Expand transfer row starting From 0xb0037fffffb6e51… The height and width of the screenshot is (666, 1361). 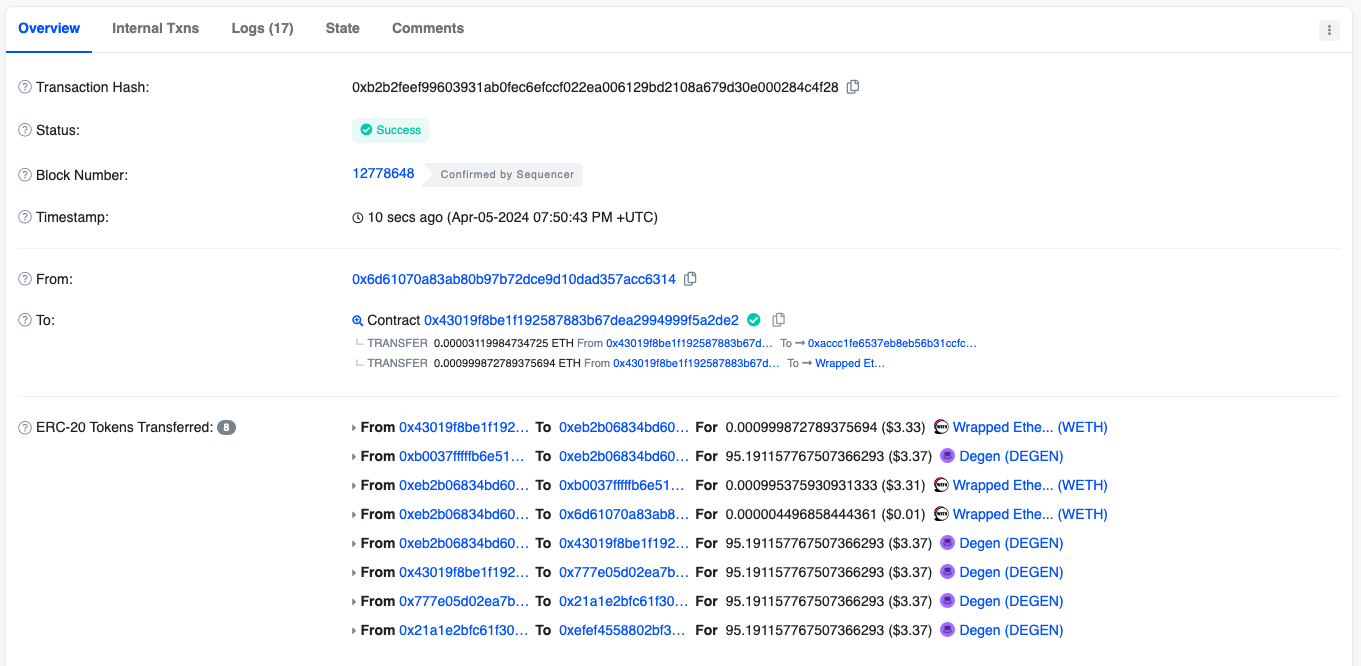click(354, 457)
